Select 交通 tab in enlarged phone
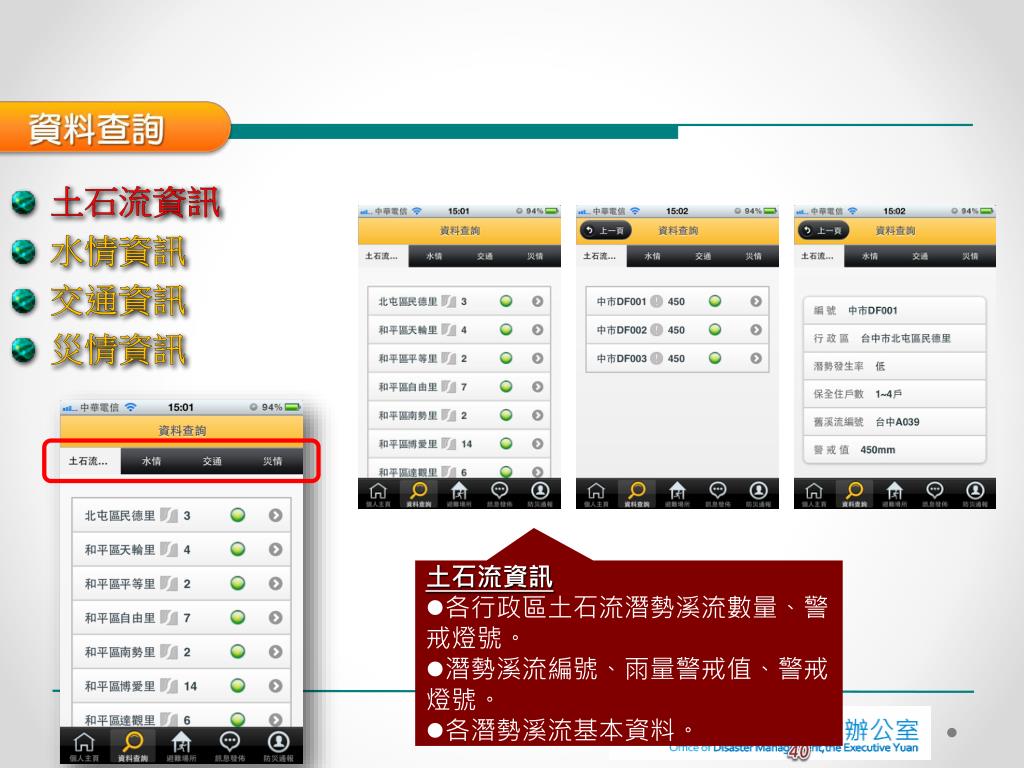Viewport: 1024px width, 768px height. coord(212,461)
